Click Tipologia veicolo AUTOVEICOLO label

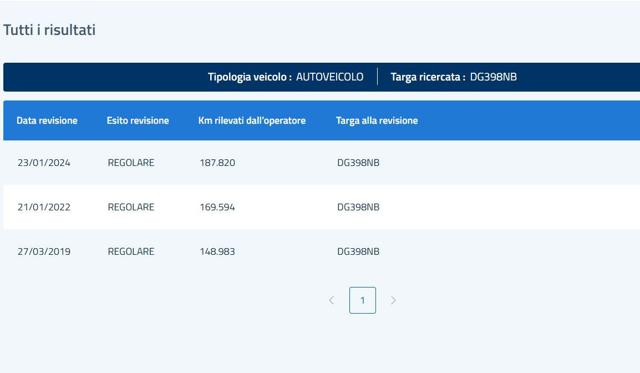click(286, 77)
